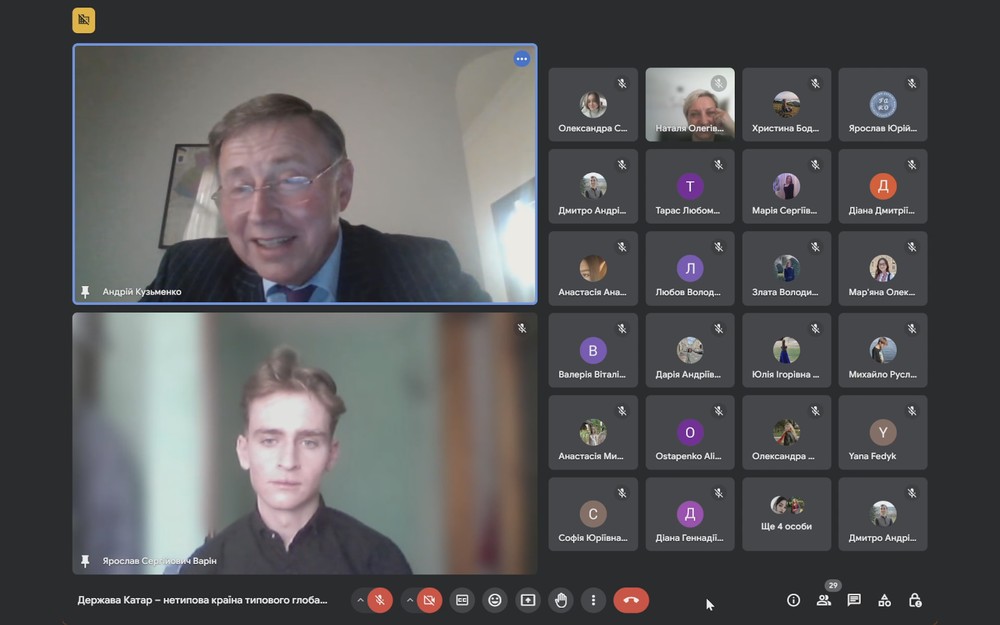Leave the call with red hang-up button
The height and width of the screenshot is (625, 1000).
pos(631,600)
